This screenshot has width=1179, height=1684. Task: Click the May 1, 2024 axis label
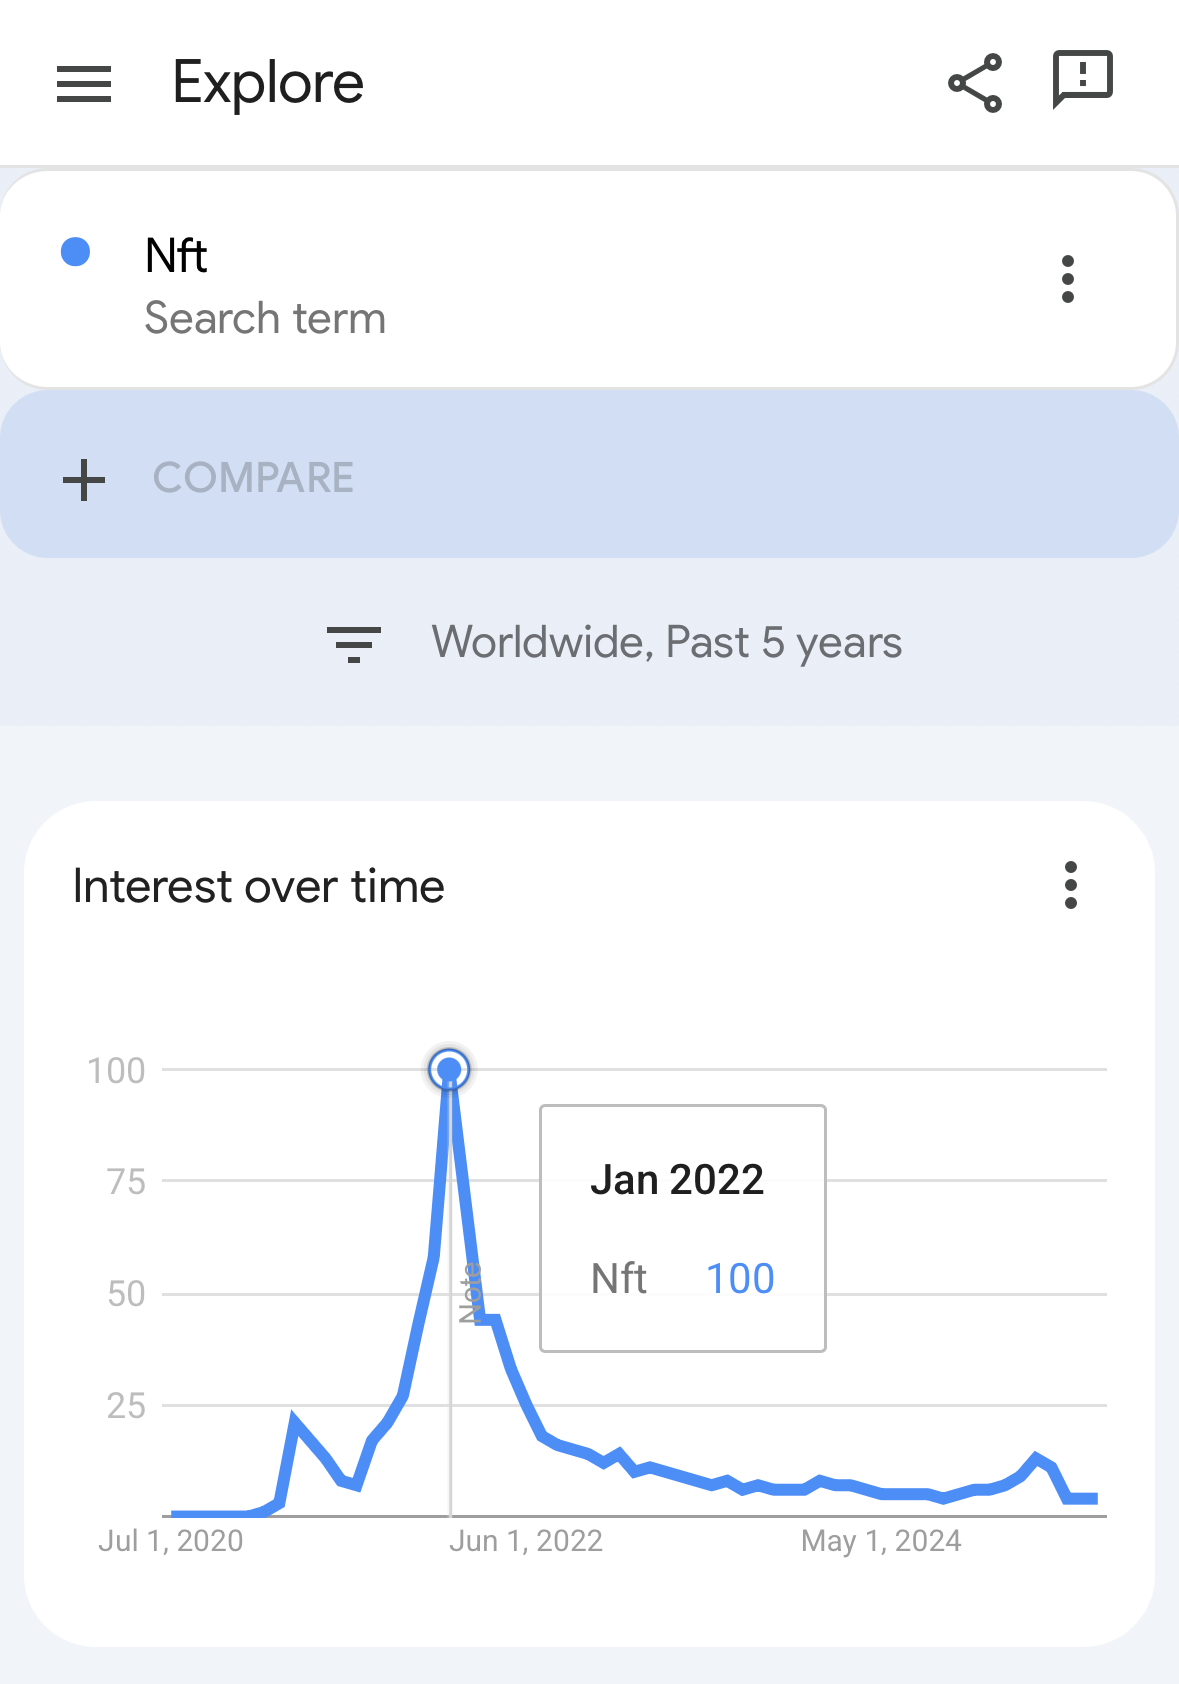tap(881, 1541)
